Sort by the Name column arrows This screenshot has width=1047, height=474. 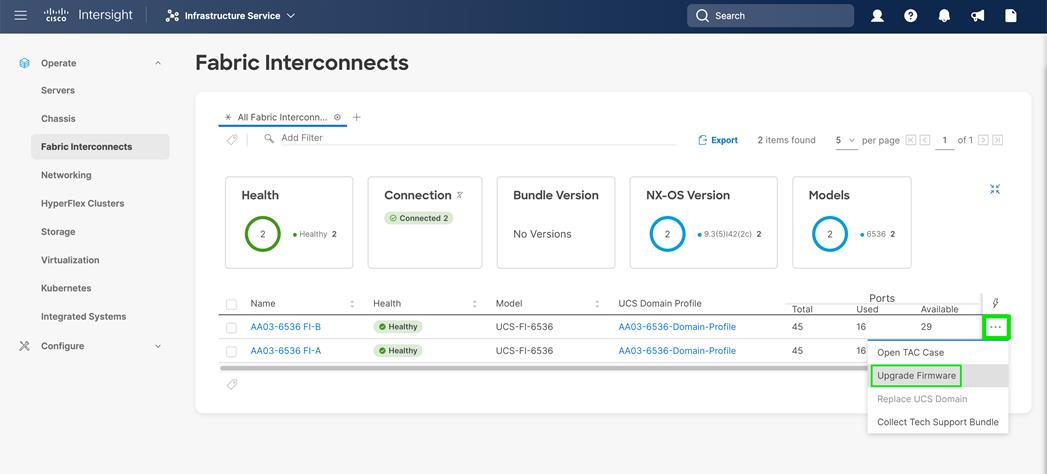[352, 304]
